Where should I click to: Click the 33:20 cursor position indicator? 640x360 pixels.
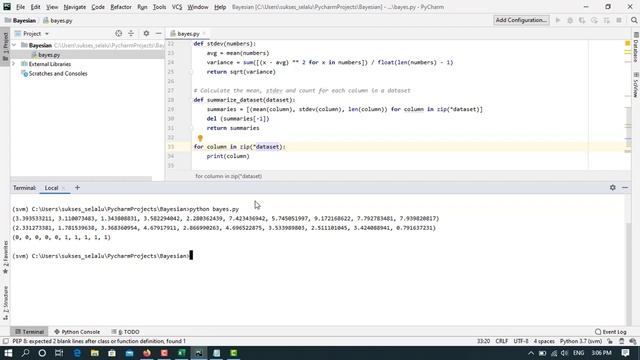coord(483,341)
